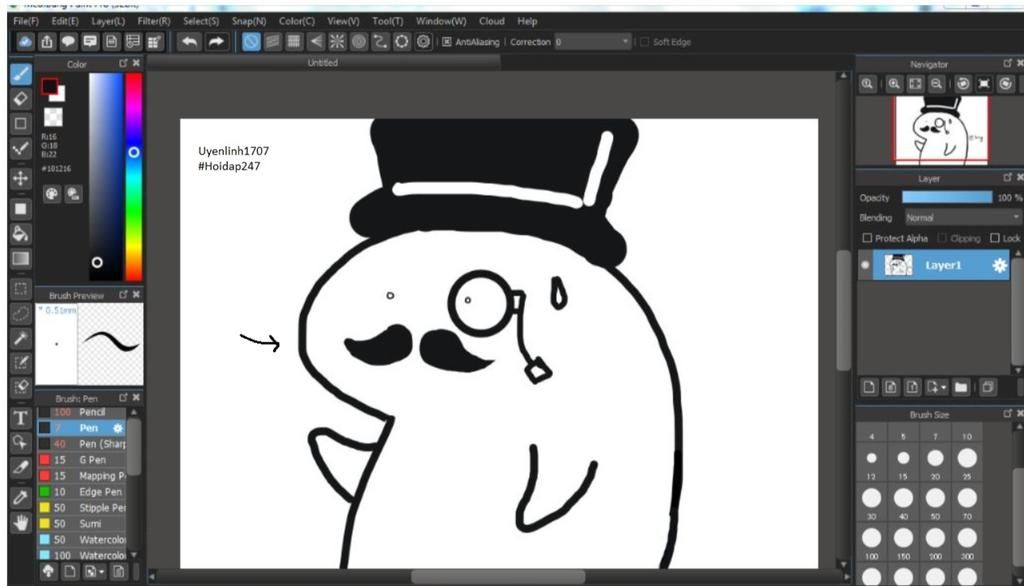Viewport: 1024px width, 586px height.
Task: Open the File(F) menu
Action: pyautogui.click(x=26, y=21)
